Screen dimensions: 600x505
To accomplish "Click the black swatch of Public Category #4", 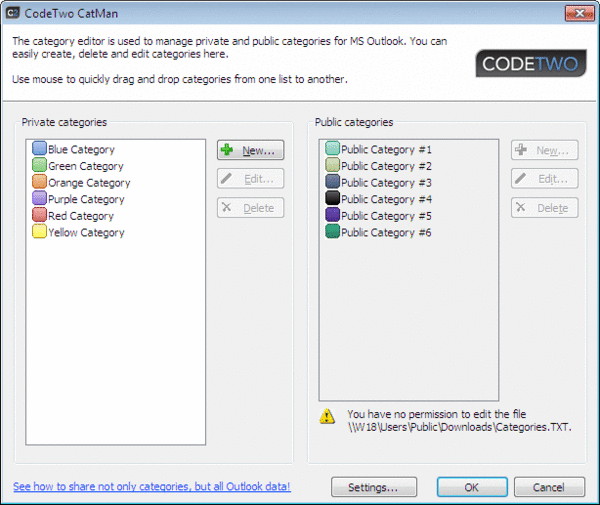I will 332,199.
